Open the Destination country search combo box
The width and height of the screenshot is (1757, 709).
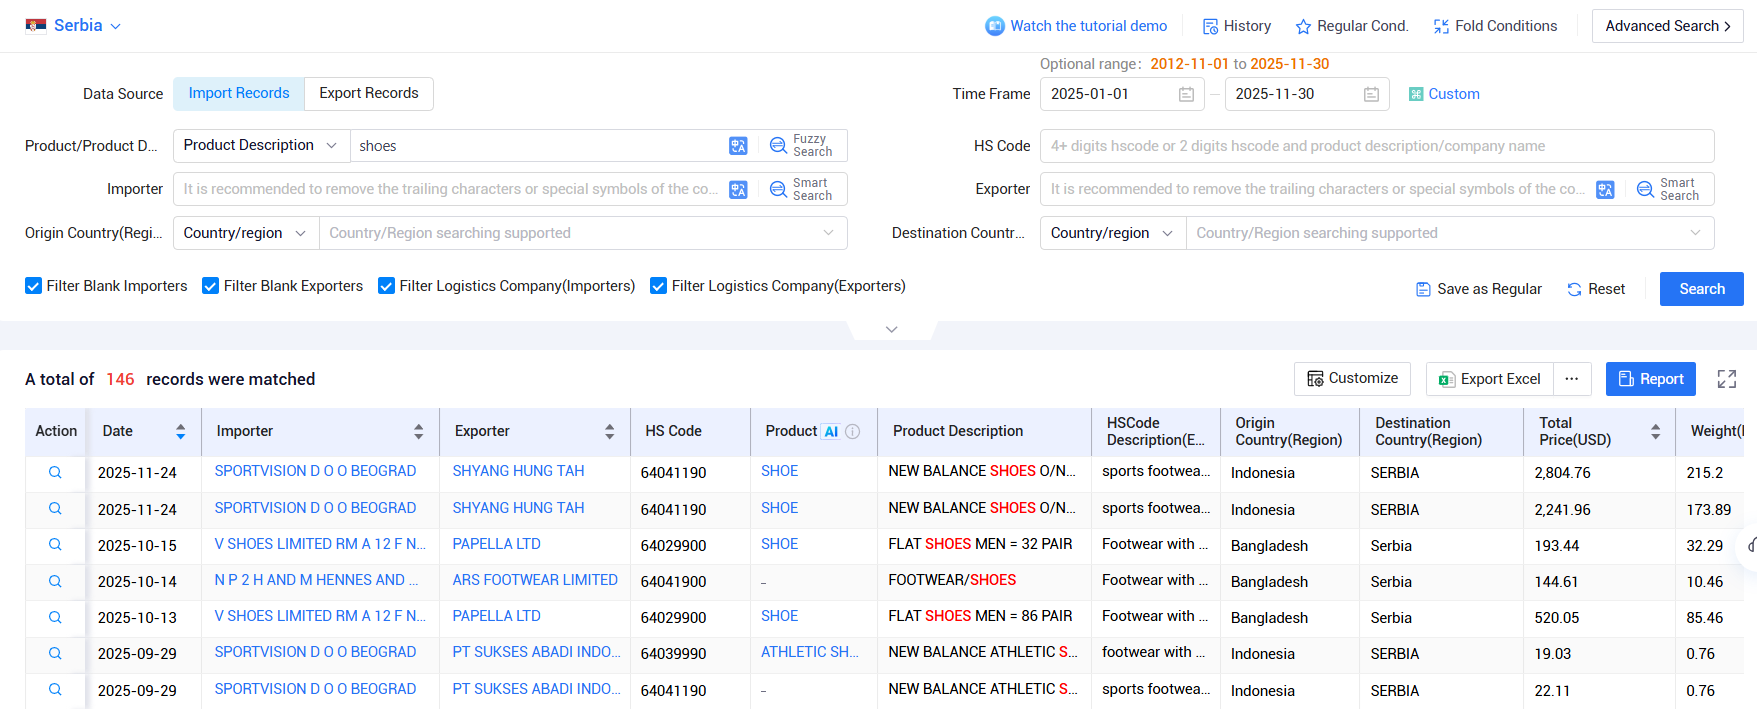(x=1450, y=233)
